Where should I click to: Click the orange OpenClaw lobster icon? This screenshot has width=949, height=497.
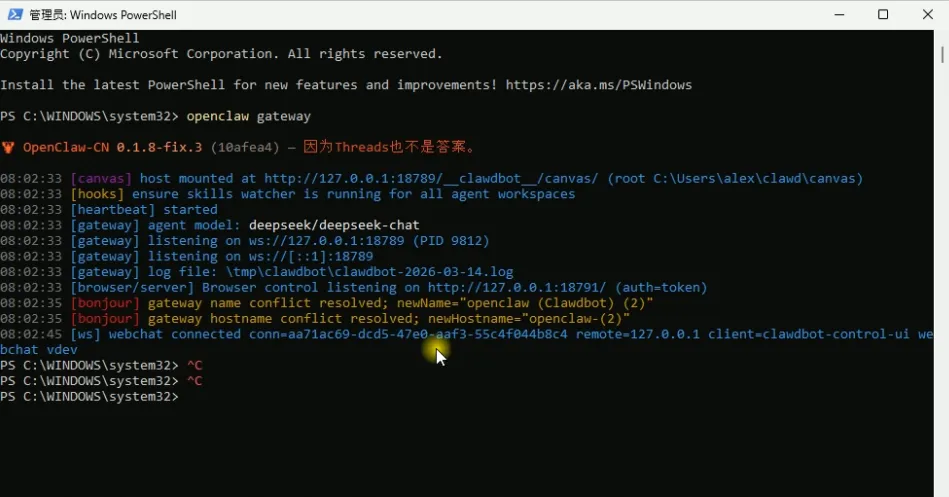[x=8, y=147]
